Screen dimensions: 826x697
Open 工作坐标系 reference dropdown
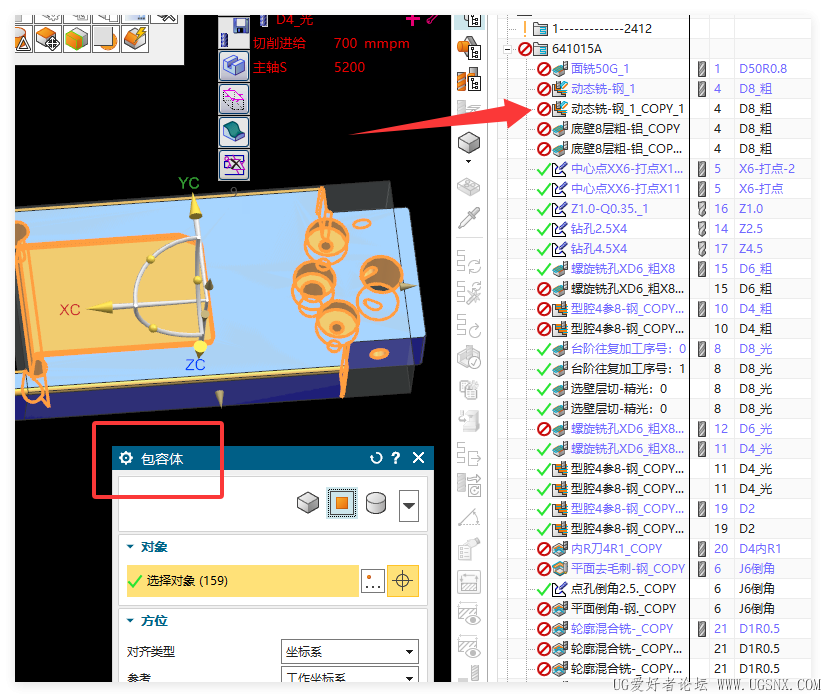(350, 675)
